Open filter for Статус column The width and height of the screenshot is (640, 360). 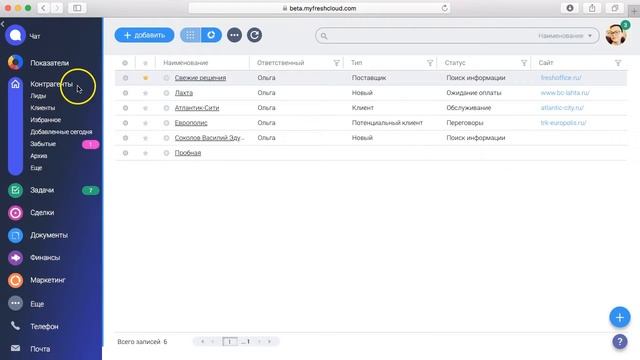pyautogui.click(x=524, y=63)
